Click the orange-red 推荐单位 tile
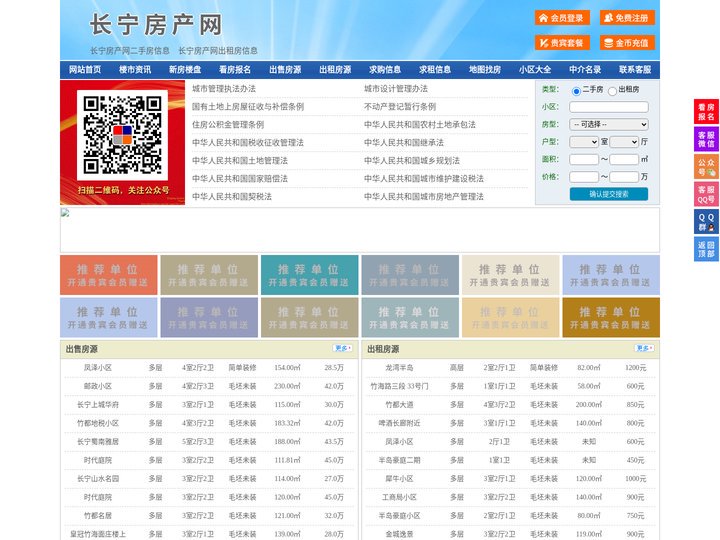 [109, 275]
